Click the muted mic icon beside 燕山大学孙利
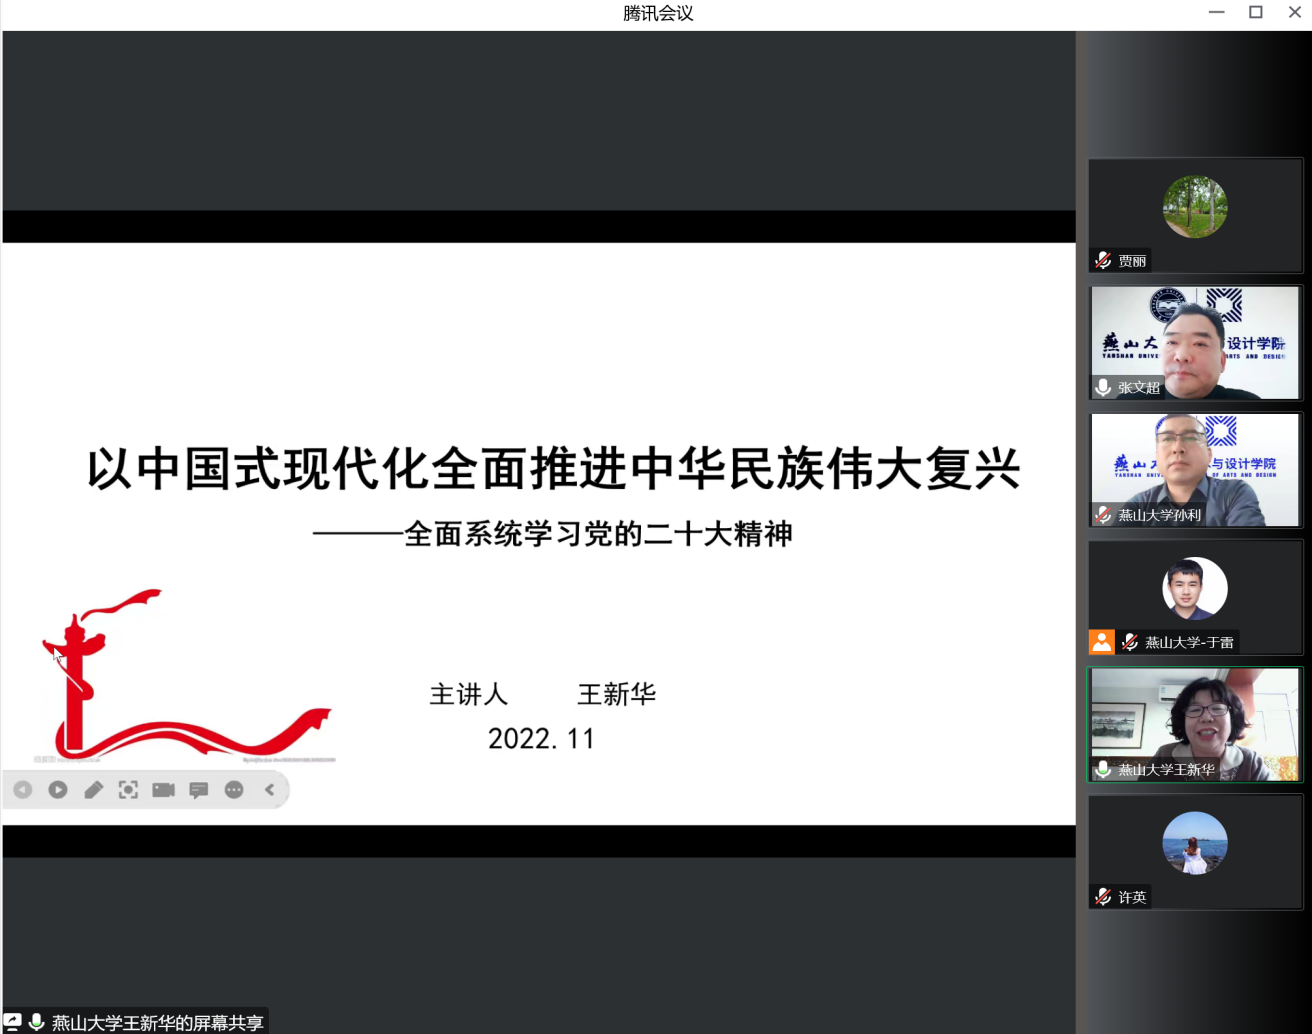1312x1034 pixels. [1103, 515]
